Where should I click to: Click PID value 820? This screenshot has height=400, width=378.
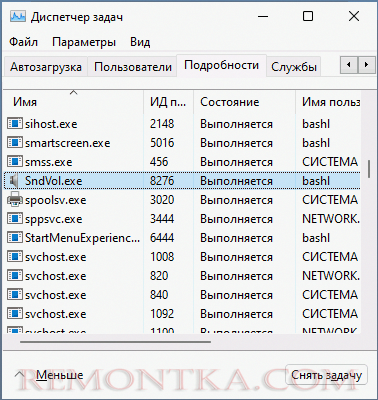point(159,276)
